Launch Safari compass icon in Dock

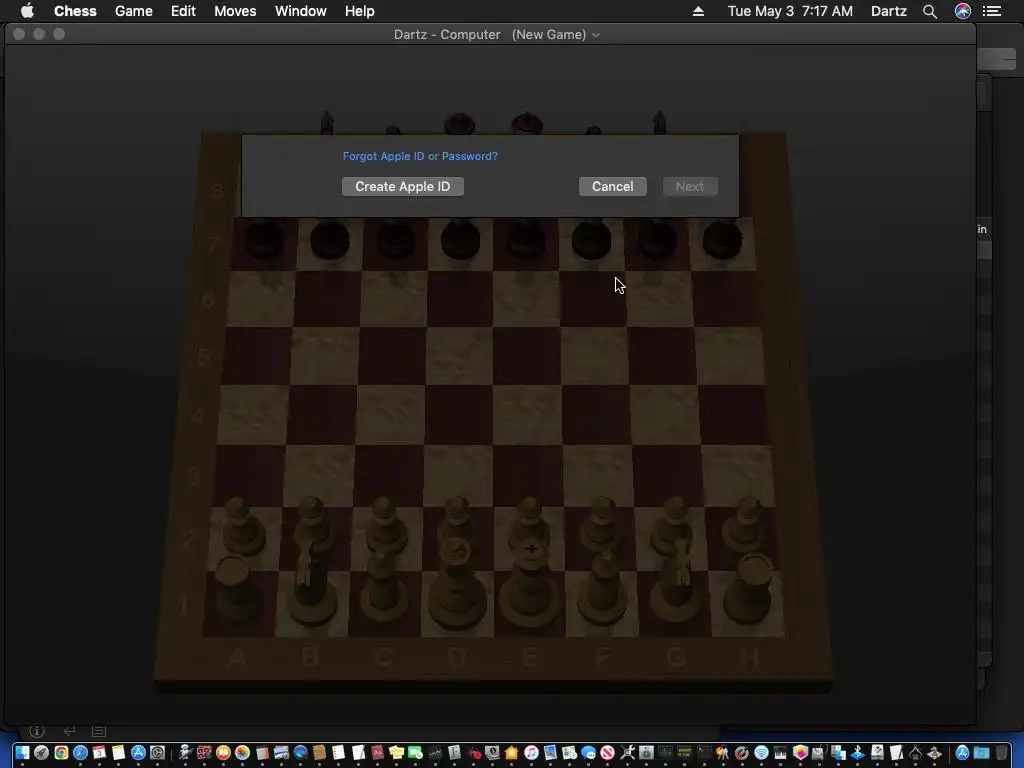tap(80, 752)
